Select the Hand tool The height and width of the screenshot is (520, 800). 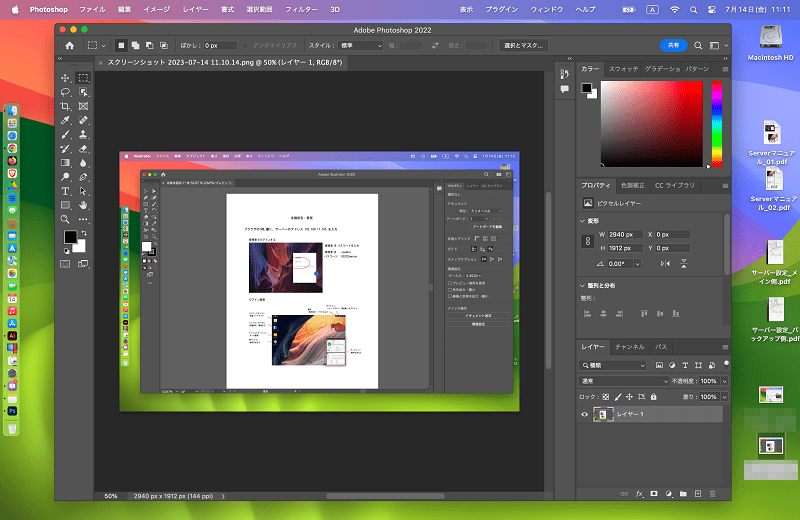coord(83,205)
